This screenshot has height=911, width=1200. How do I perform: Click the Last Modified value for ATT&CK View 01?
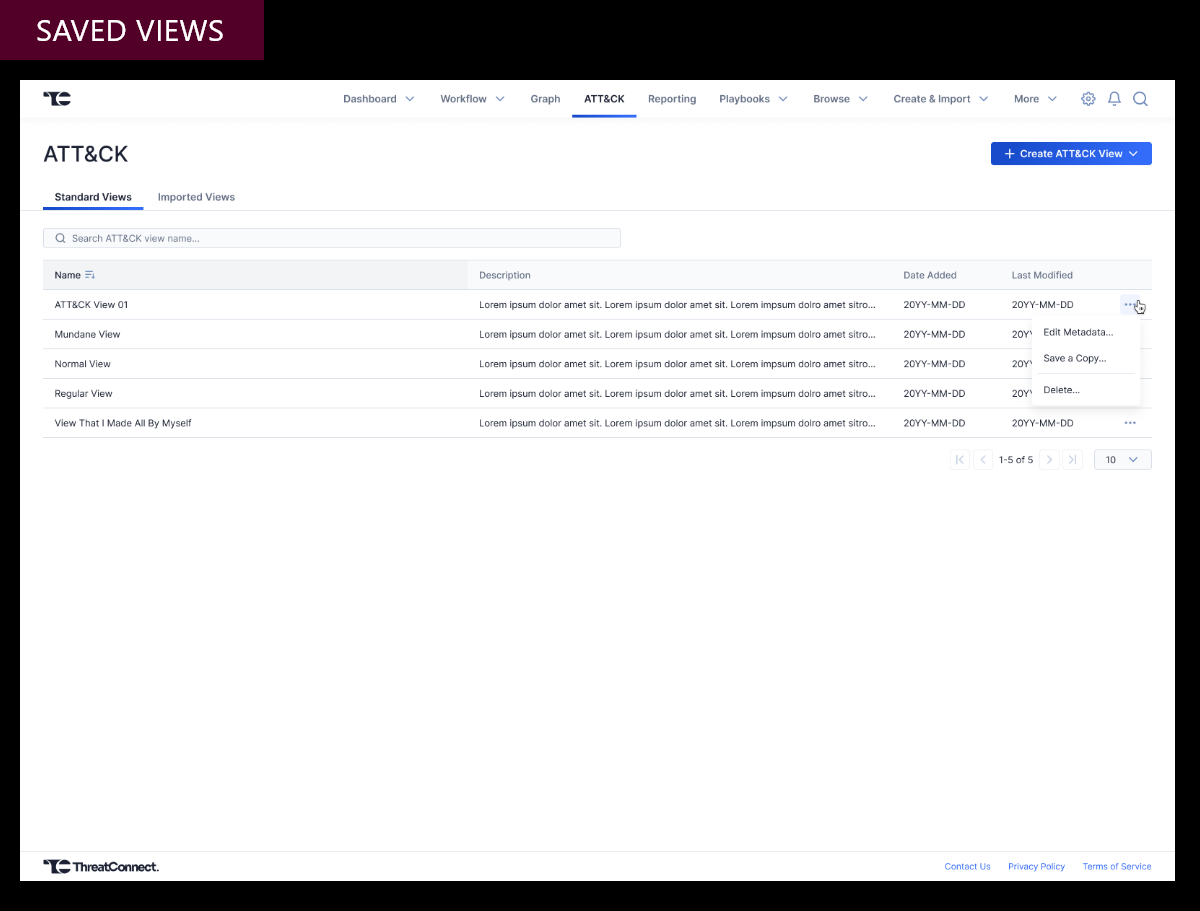pyautogui.click(x=1042, y=304)
